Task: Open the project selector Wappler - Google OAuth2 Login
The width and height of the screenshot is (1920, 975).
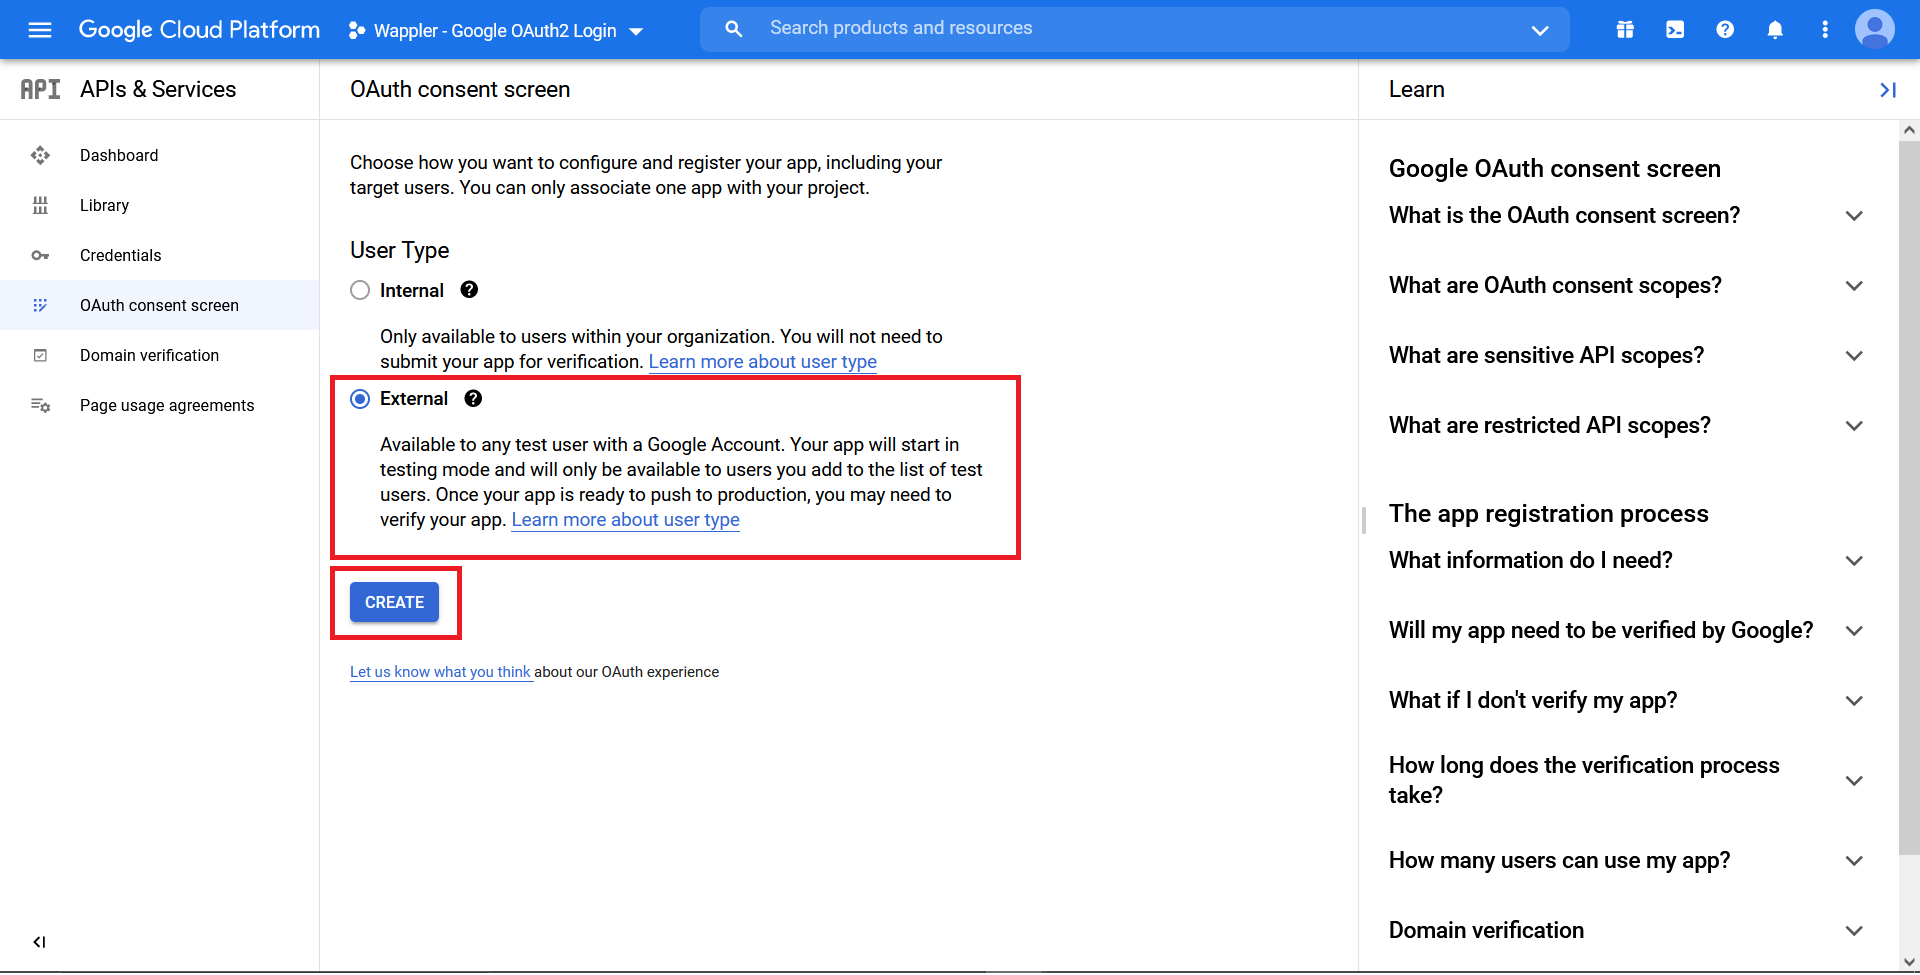Action: tap(496, 31)
